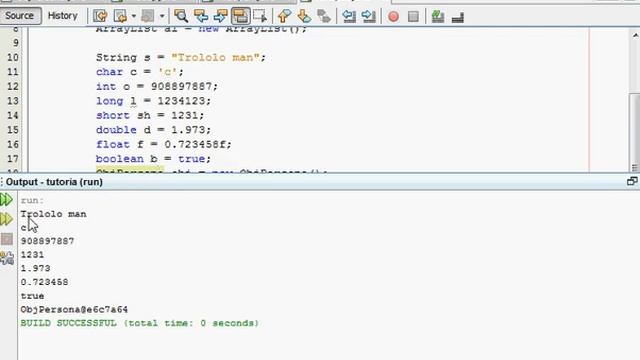Click the 'float f = 0.723458f;' code line
The image size is (640, 360).
coord(164,144)
